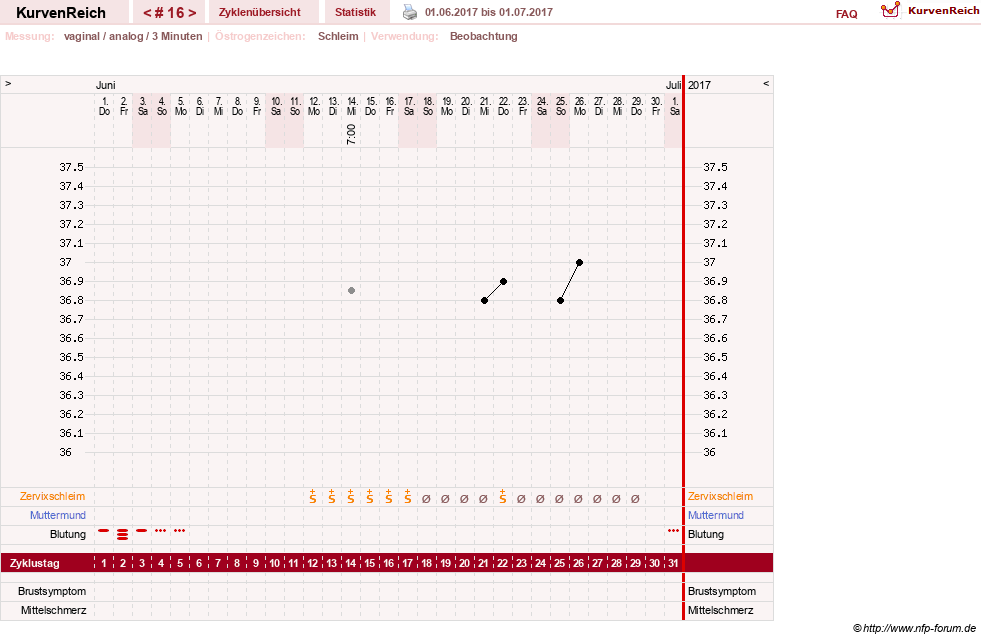Click the bleeding mark on cycle day 1
Viewport: 981px width, 640px height.
pyautogui.click(x=104, y=531)
